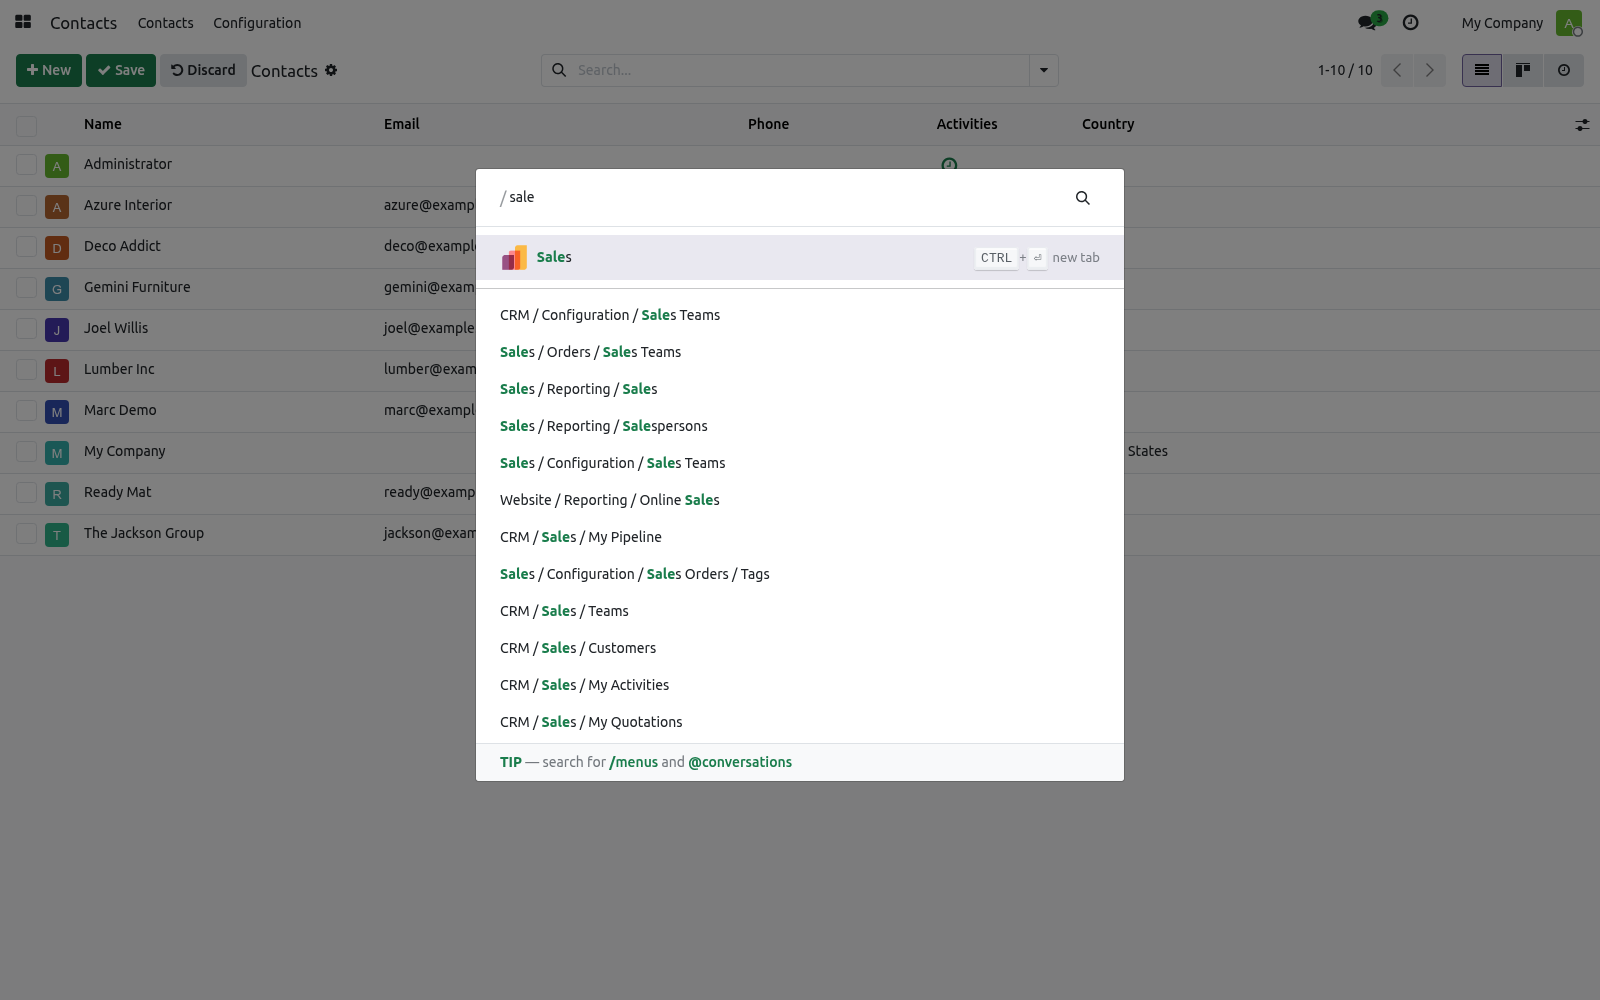Open the activities clock icon in top bar

pos(1411,22)
